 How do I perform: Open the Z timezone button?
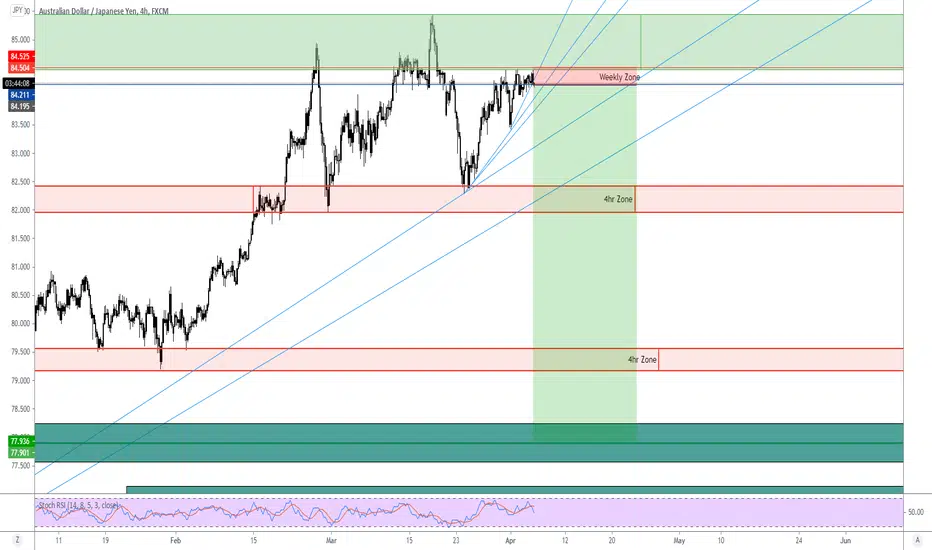tap(17, 540)
